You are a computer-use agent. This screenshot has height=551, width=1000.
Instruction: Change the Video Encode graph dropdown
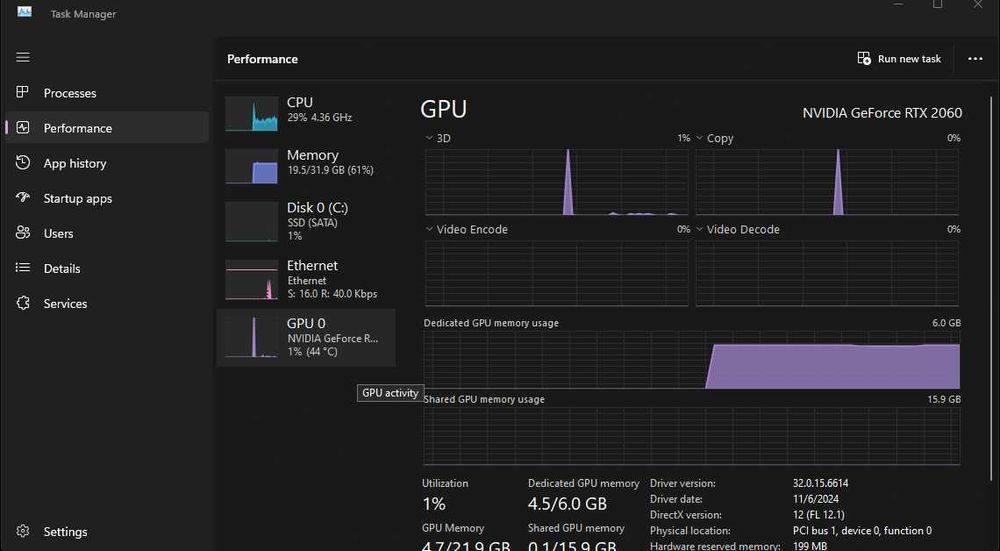pyautogui.click(x=430, y=229)
